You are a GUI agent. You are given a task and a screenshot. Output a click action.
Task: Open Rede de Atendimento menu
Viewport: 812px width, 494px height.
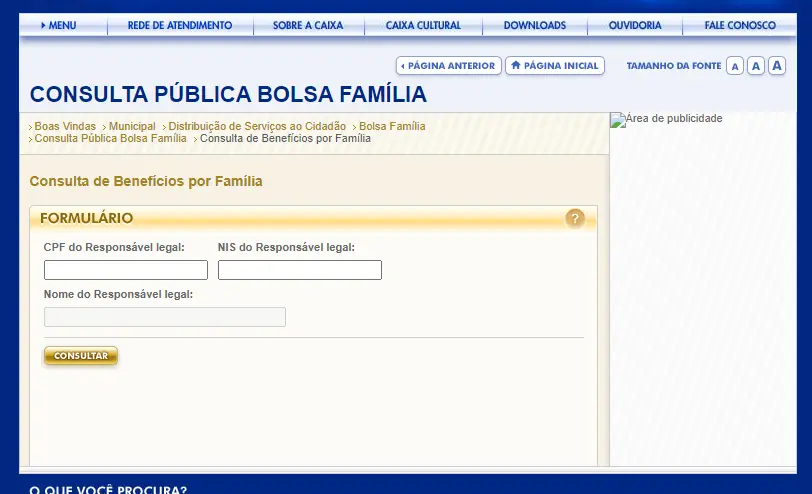click(180, 25)
